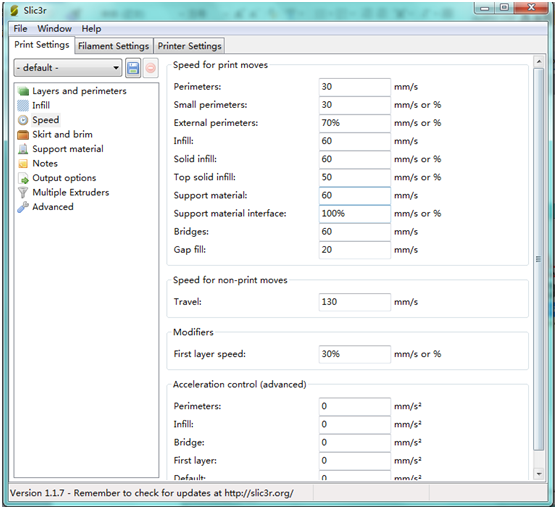Click the Slic3r app logo in title bar
Image resolution: width=557 pixels, height=509 pixels.
coord(14,11)
